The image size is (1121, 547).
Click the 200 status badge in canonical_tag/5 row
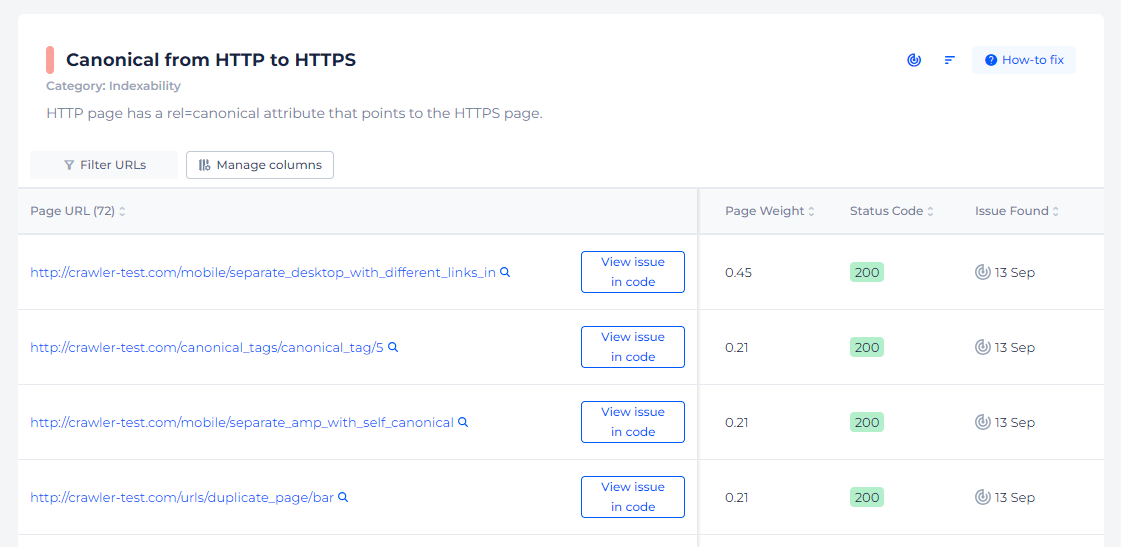866,348
